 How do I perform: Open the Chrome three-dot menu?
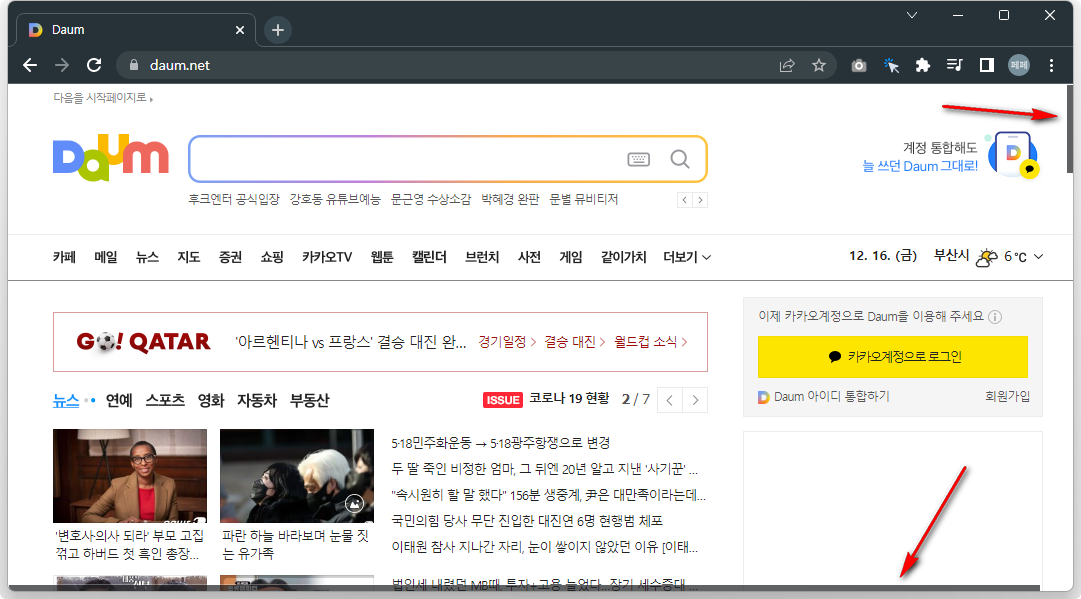click(x=1051, y=65)
